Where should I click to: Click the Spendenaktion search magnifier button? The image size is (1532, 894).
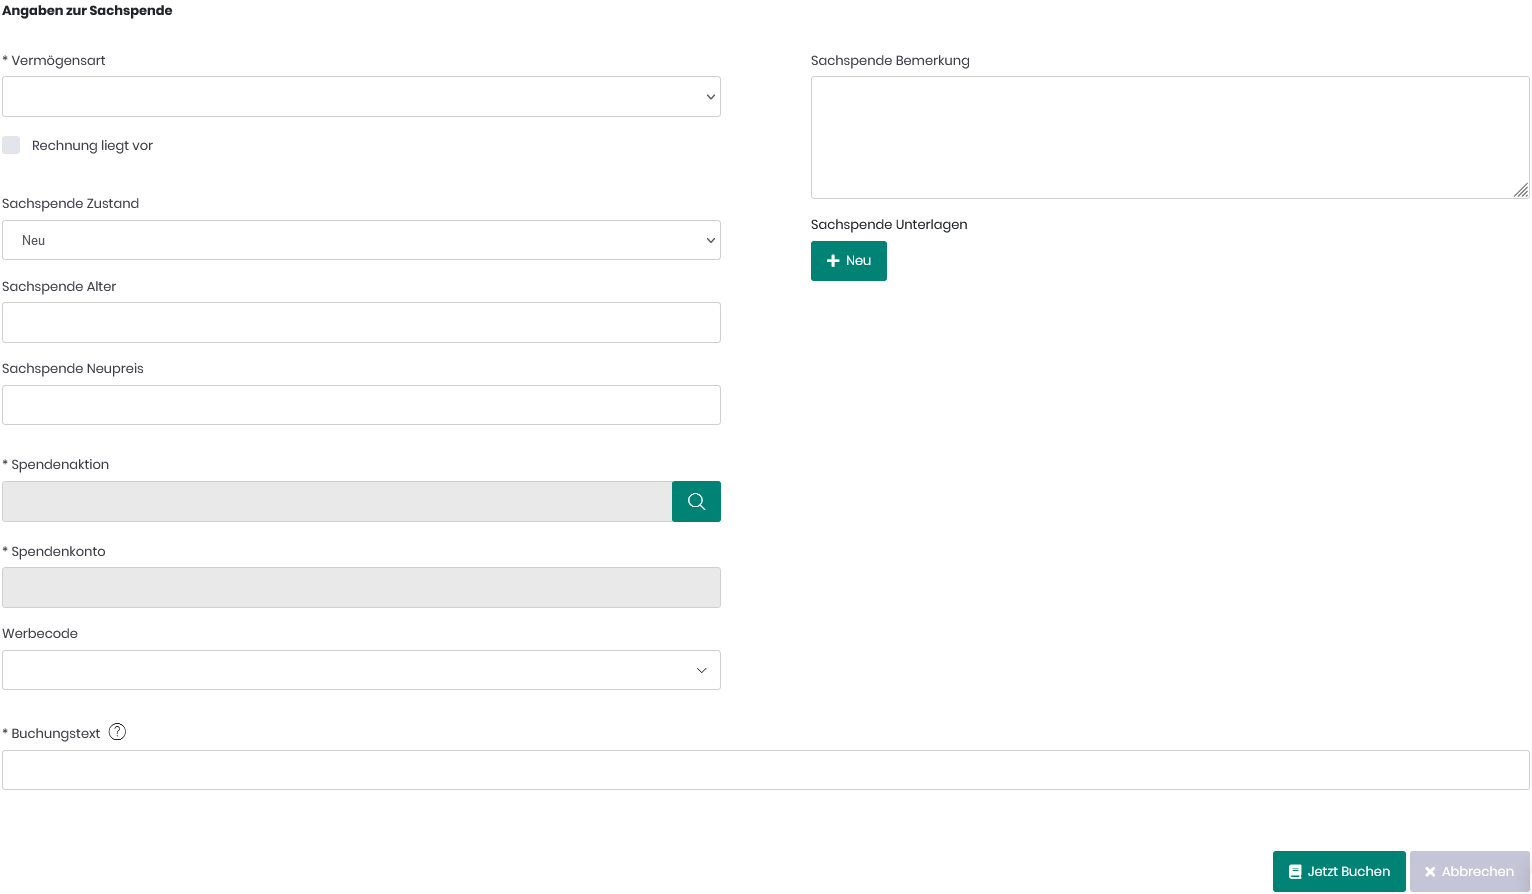696,501
